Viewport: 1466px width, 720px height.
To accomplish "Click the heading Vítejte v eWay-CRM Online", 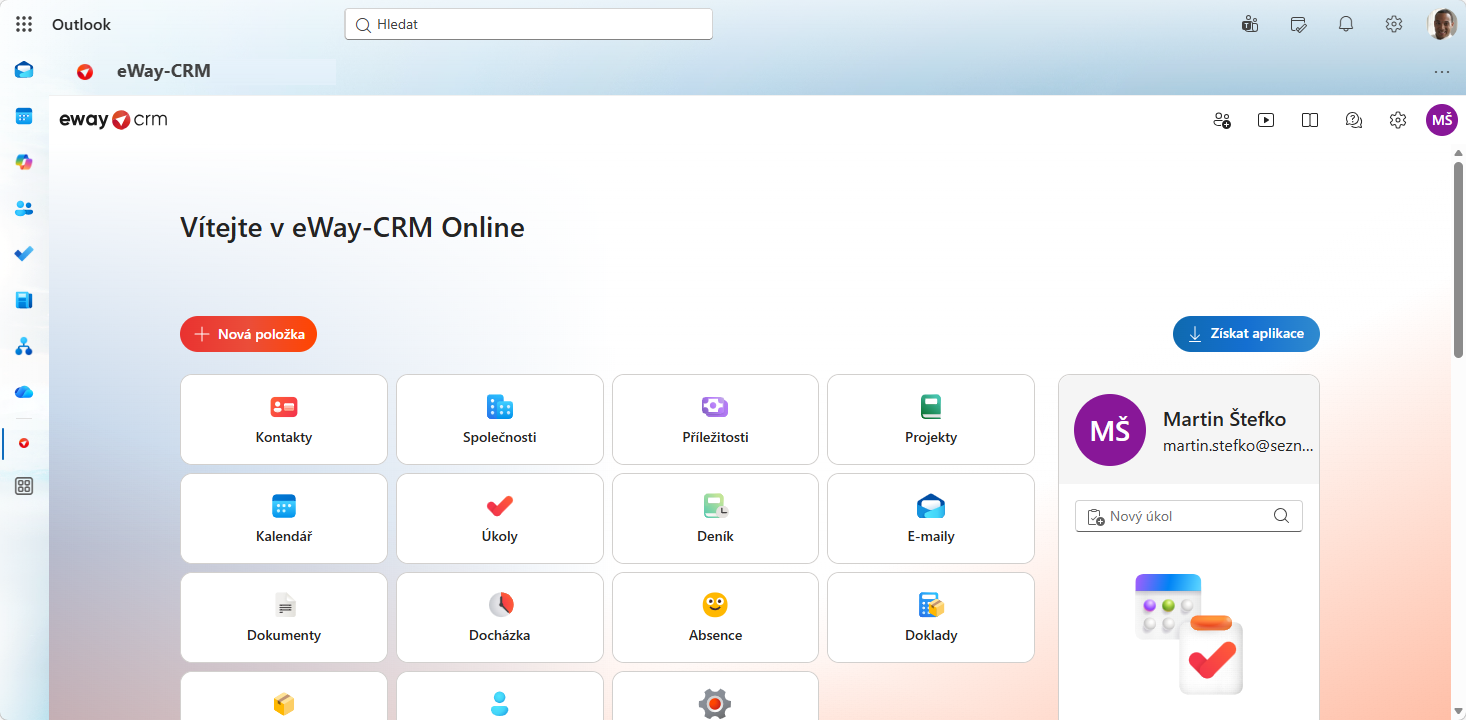I will point(352,228).
